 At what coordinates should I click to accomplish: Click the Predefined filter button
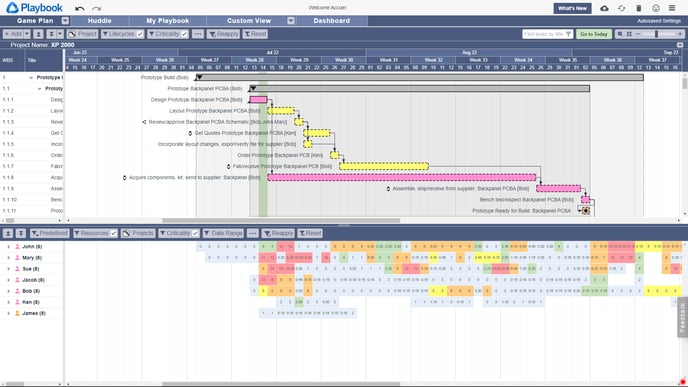click(x=50, y=233)
